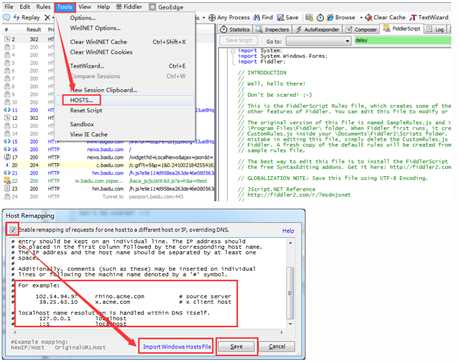Select New Session Clipboard...
Viewport: 459px width, 362px height.
(104, 90)
